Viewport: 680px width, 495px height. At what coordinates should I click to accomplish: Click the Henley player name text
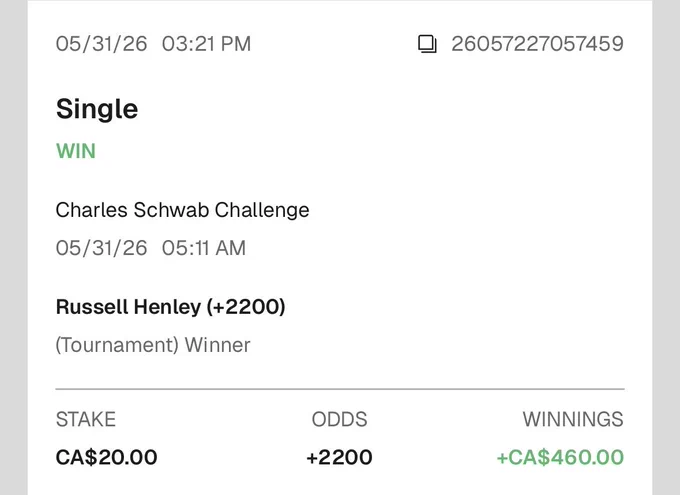point(167,307)
